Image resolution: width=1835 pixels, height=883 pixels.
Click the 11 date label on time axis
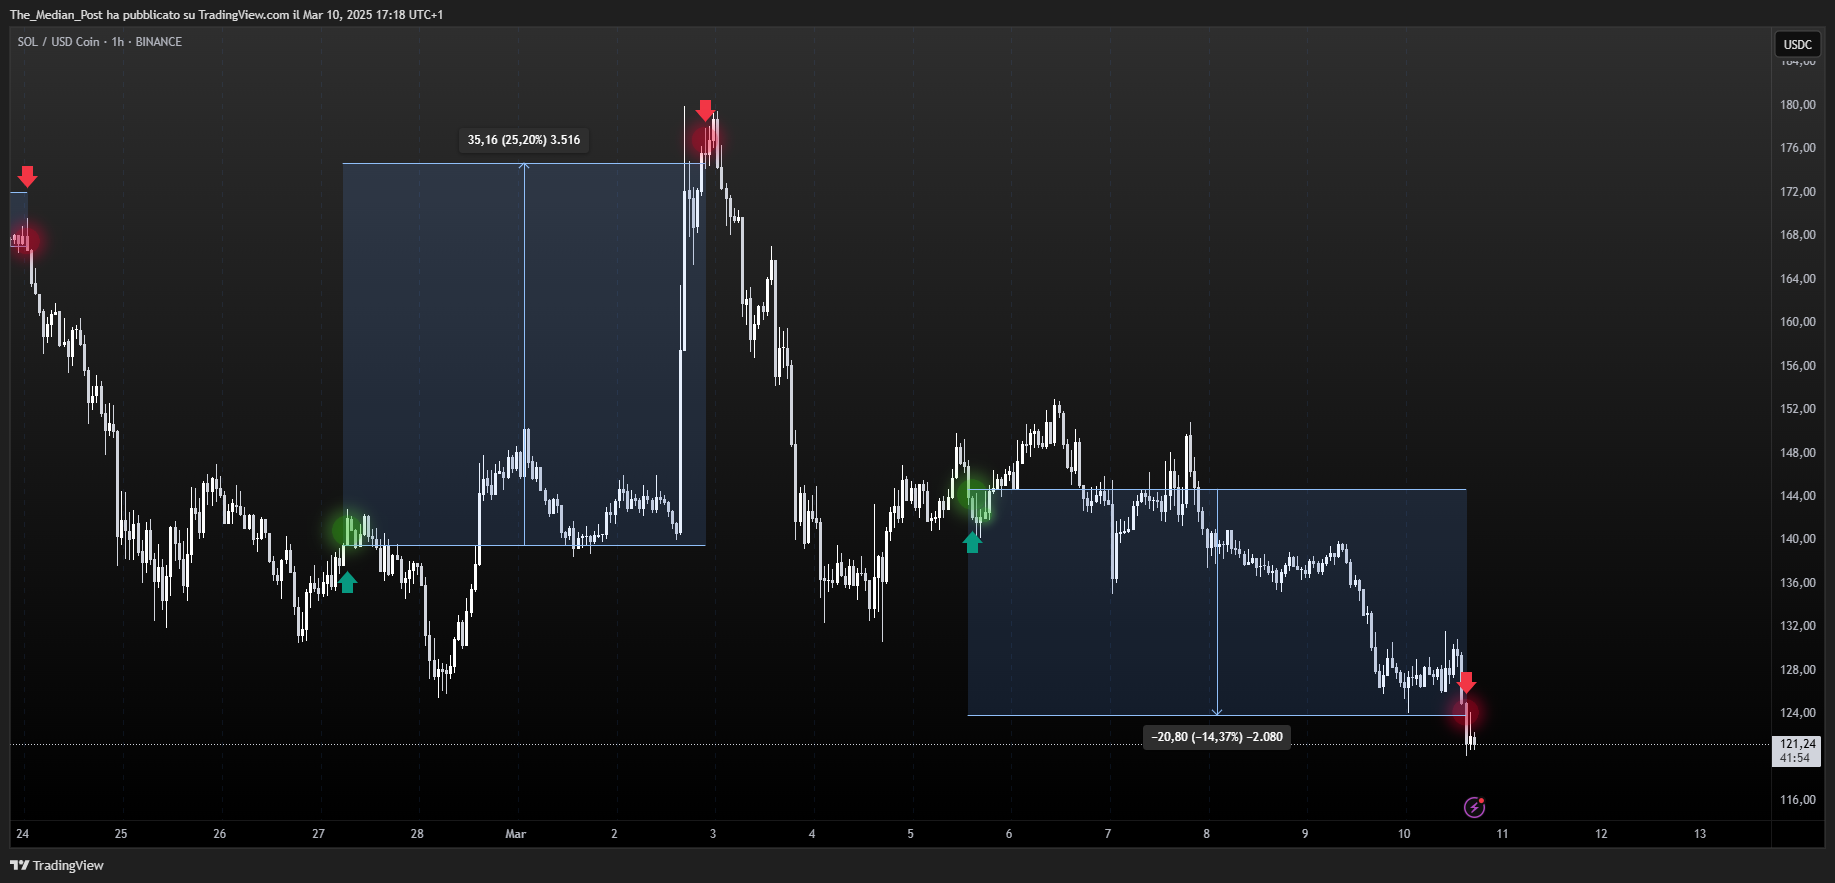pyautogui.click(x=1502, y=834)
